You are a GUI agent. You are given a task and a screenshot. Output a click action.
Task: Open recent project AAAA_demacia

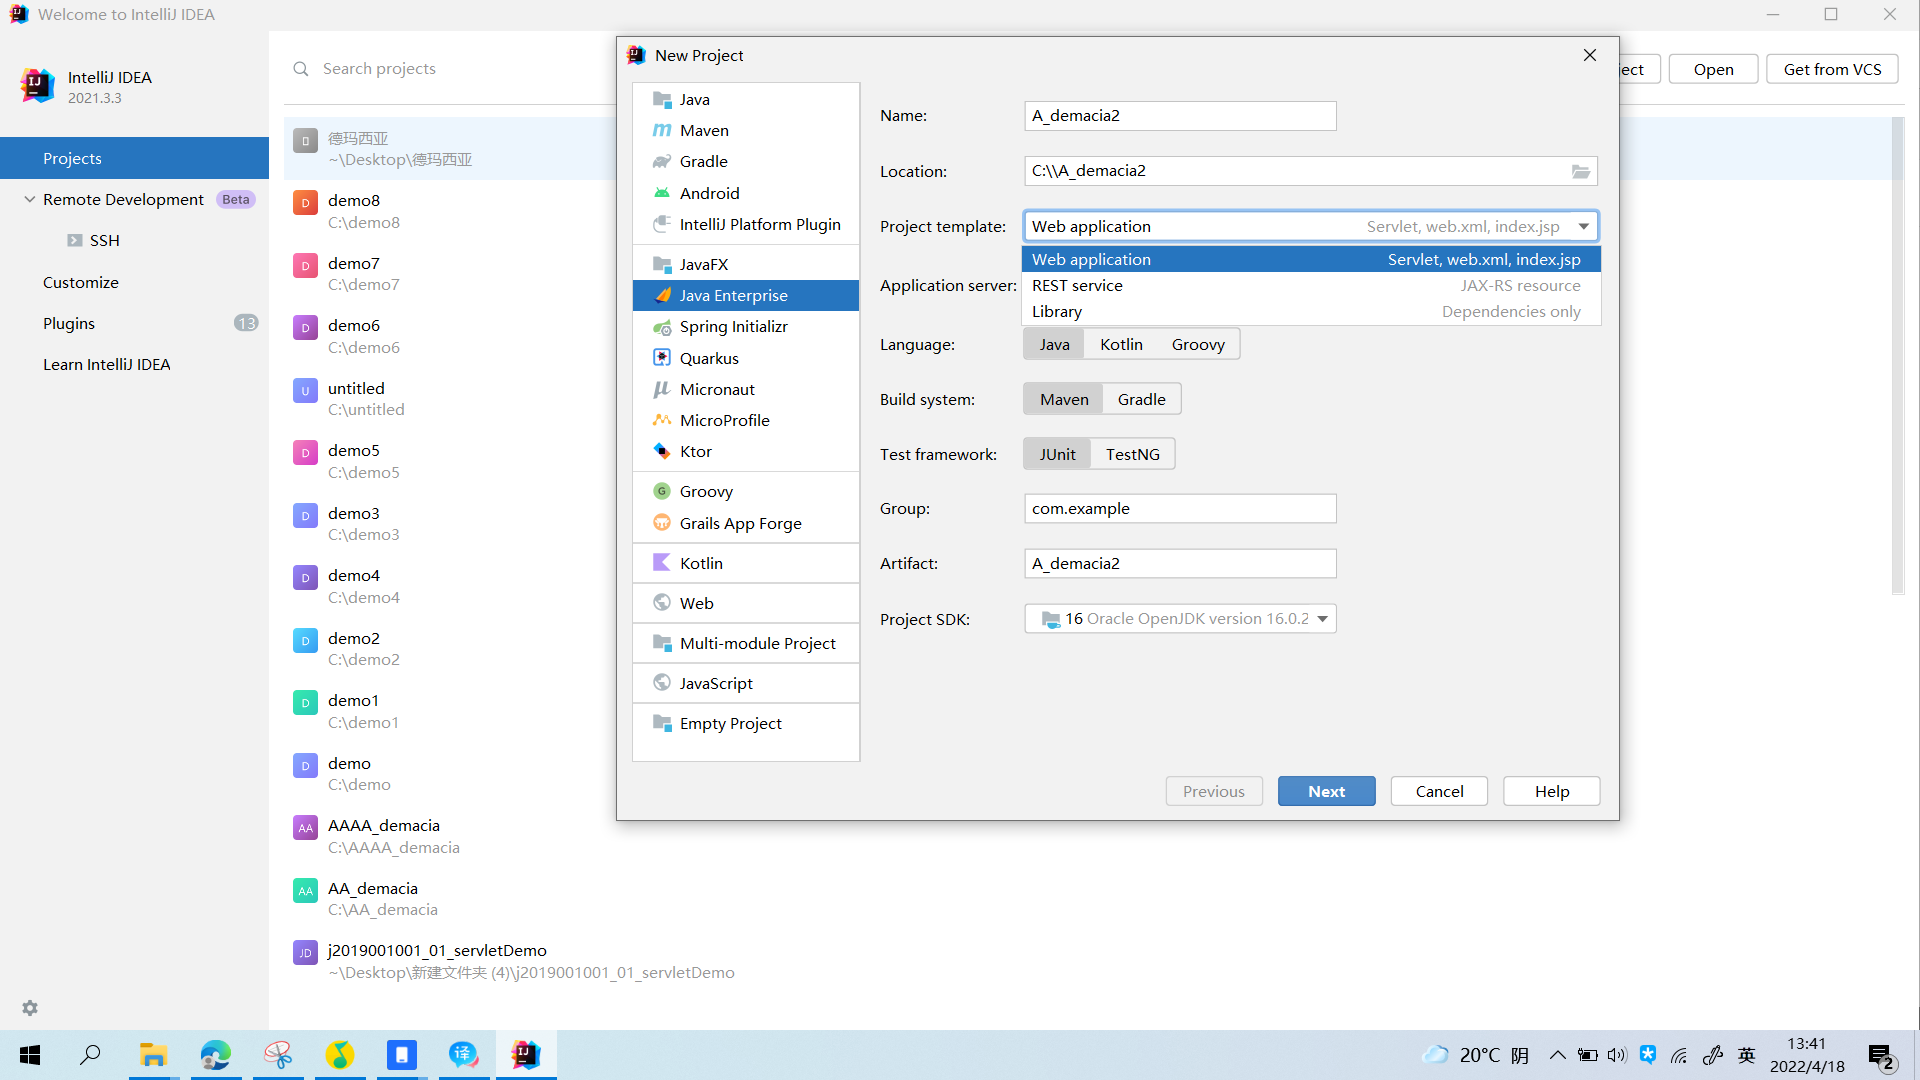(450, 836)
